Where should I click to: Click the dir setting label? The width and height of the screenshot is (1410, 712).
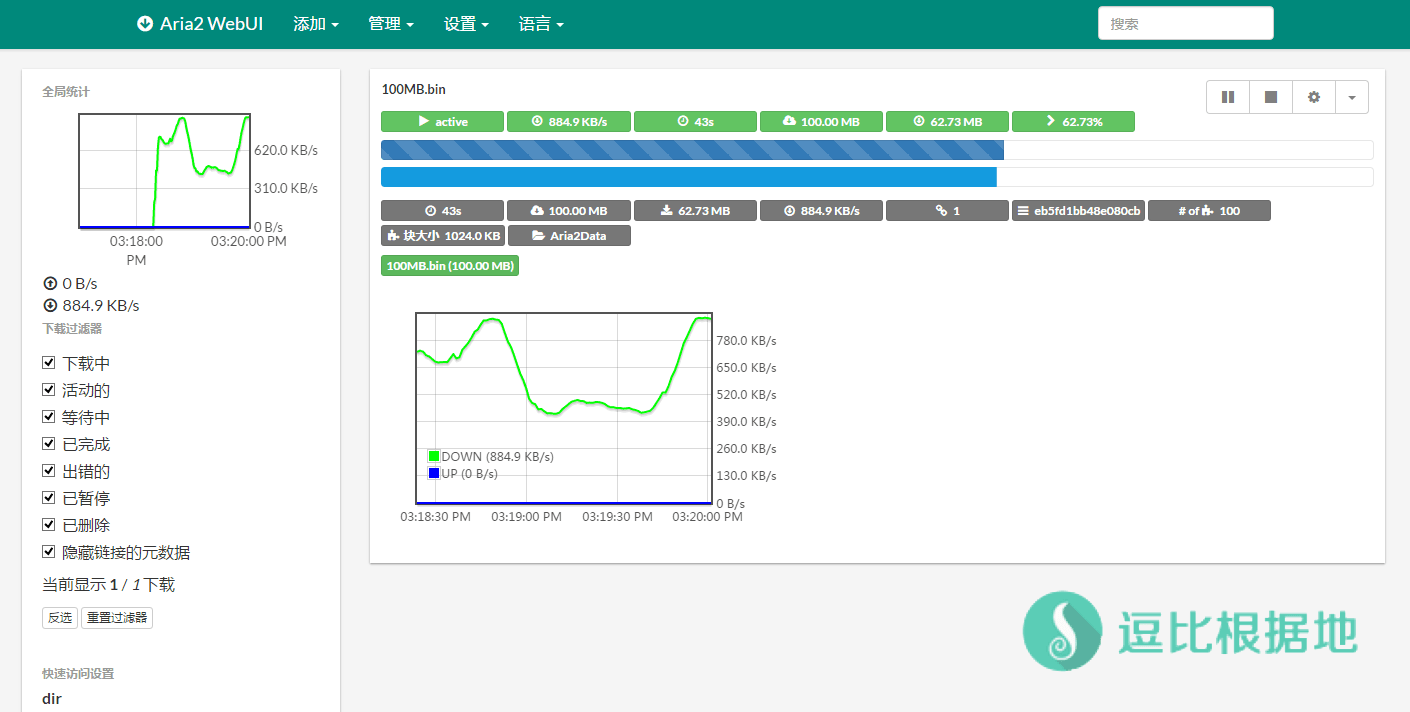coord(52,698)
